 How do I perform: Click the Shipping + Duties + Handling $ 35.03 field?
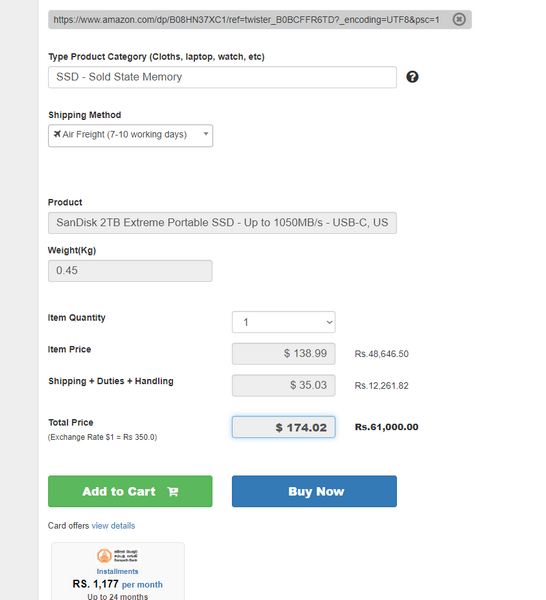[x=284, y=385]
